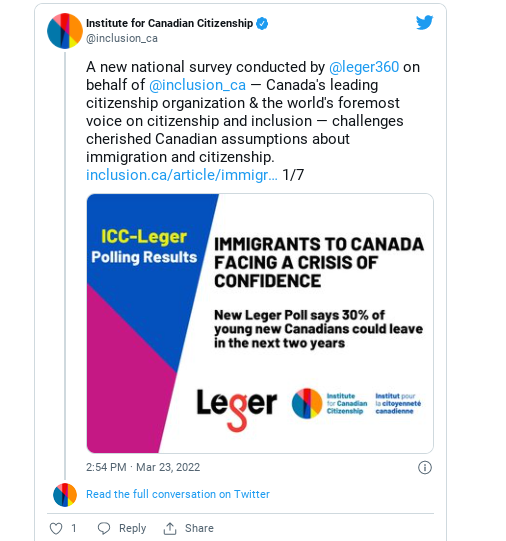
Task: Click the Institute for Canadian Citizenship name
Action: pos(169,23)
